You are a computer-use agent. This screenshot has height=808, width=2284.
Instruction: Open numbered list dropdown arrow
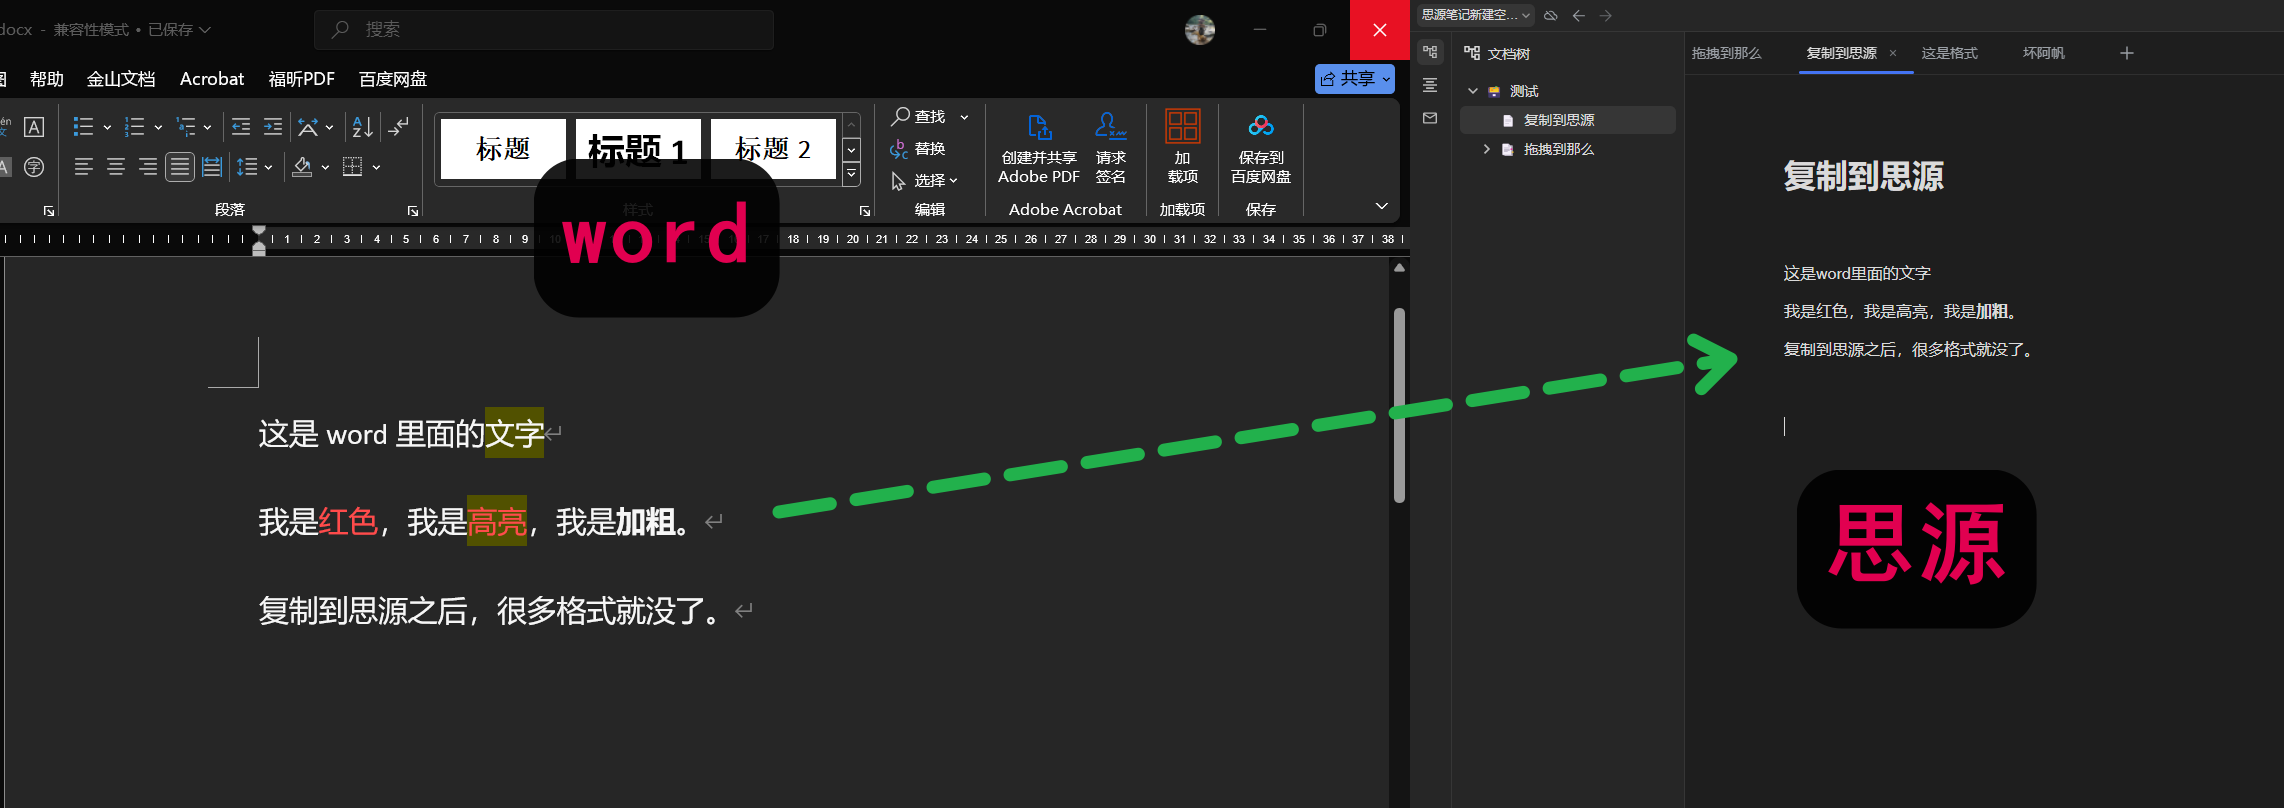click(158, 128)
